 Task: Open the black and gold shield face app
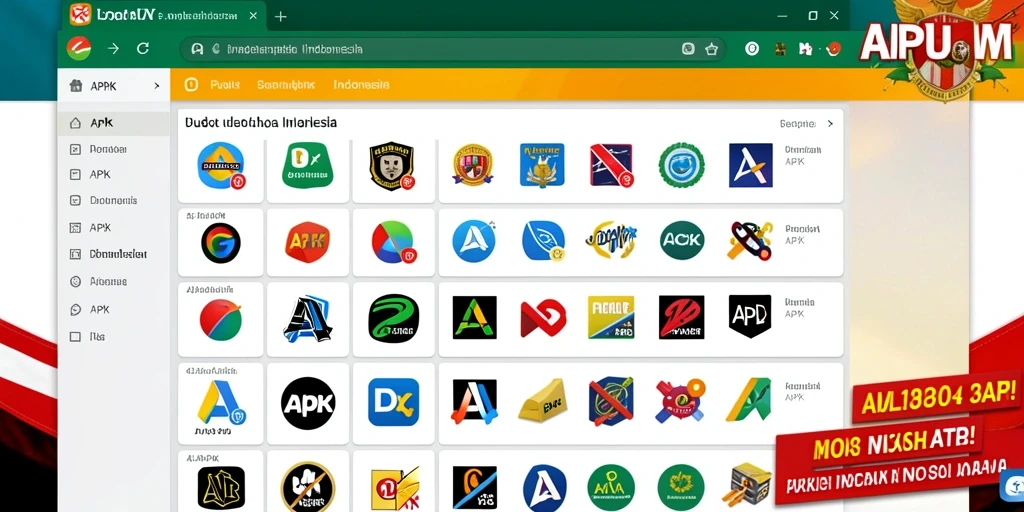coord(392,166)
